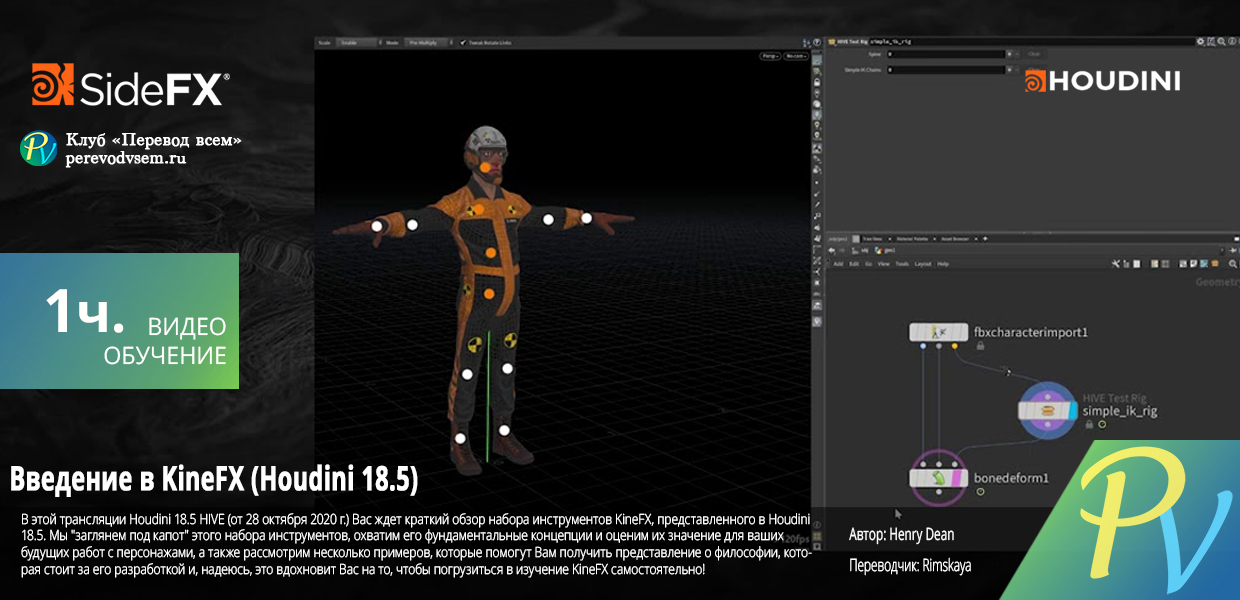Screen dimensions: 1240x600
Task: Toggle the reference plane display icon in viewport toolbar
Action: (x=817, y=60)
